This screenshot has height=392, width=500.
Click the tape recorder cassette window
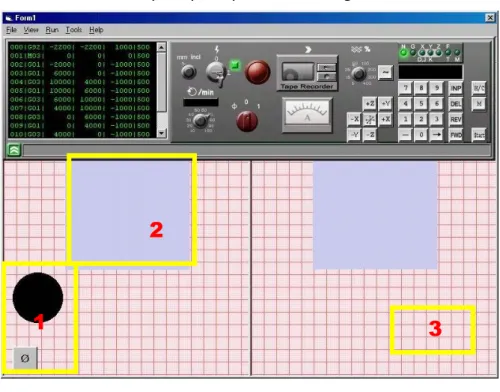(x=298, y=72)
